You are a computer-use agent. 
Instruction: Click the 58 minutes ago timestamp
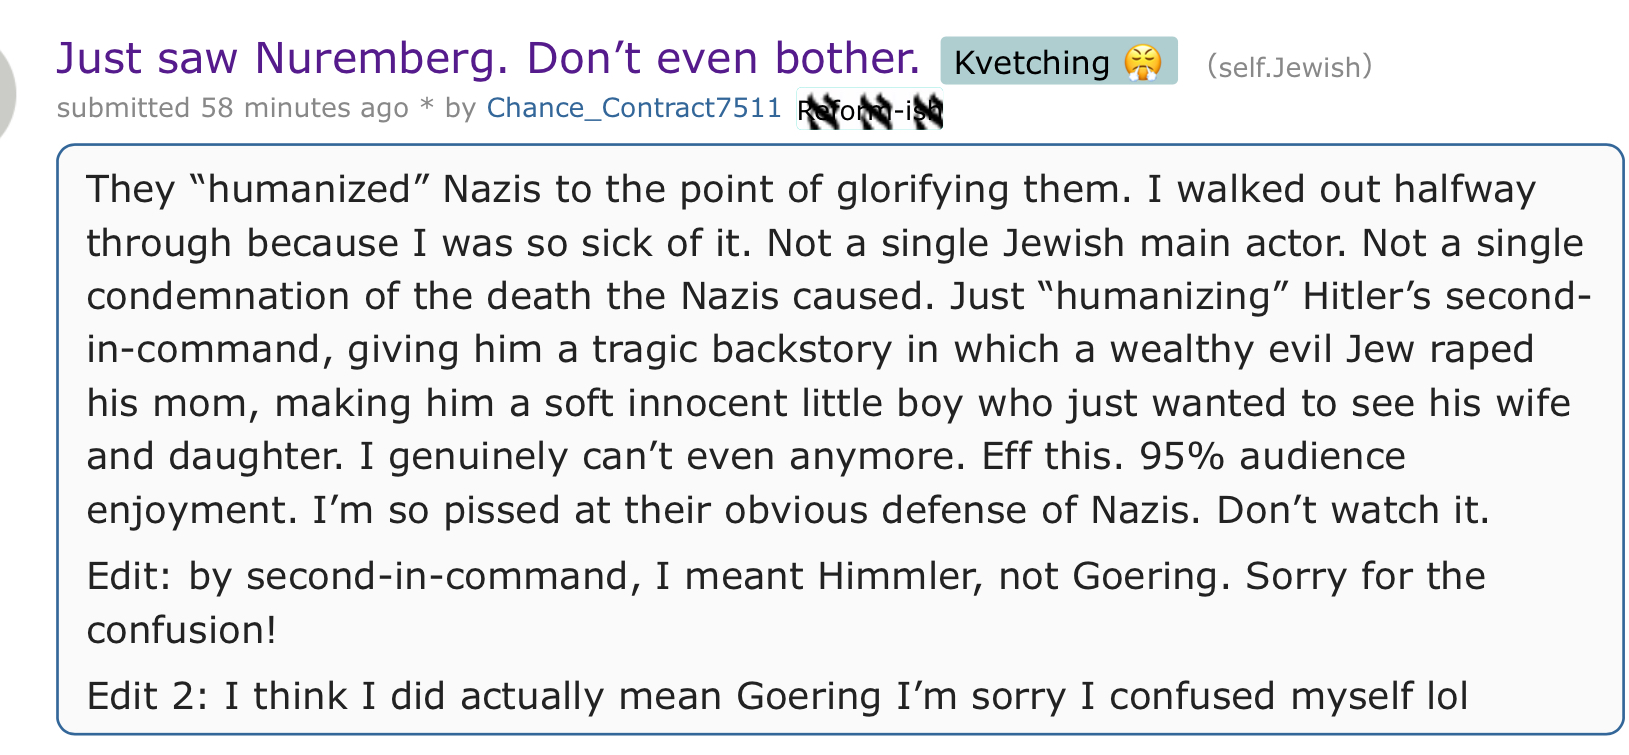pyautogui.click(x=305, y=108)
